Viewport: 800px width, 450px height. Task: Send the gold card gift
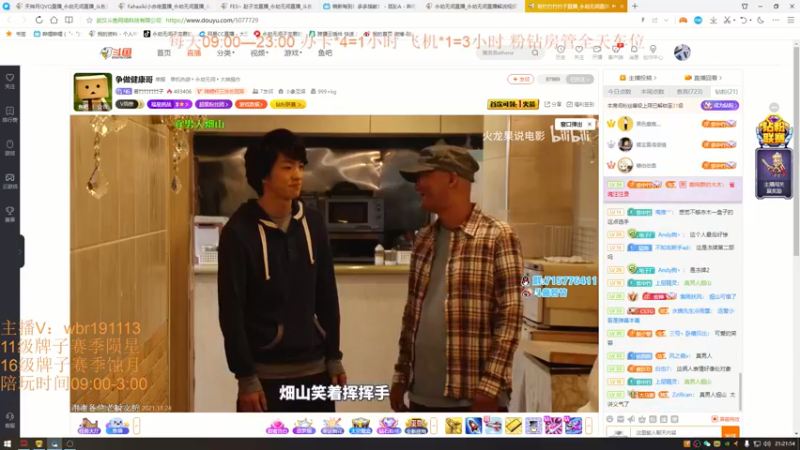click(513, 426)
